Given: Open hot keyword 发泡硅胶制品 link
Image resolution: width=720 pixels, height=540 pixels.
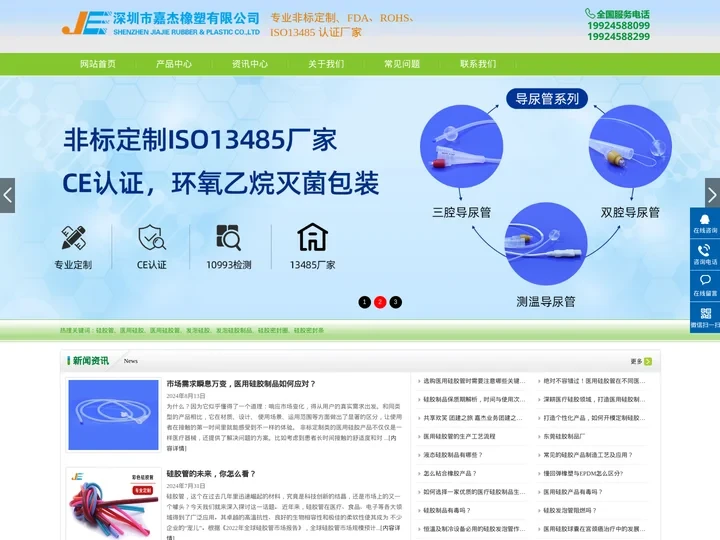Looking at the screenshot, I should click(x=234, y=330).
